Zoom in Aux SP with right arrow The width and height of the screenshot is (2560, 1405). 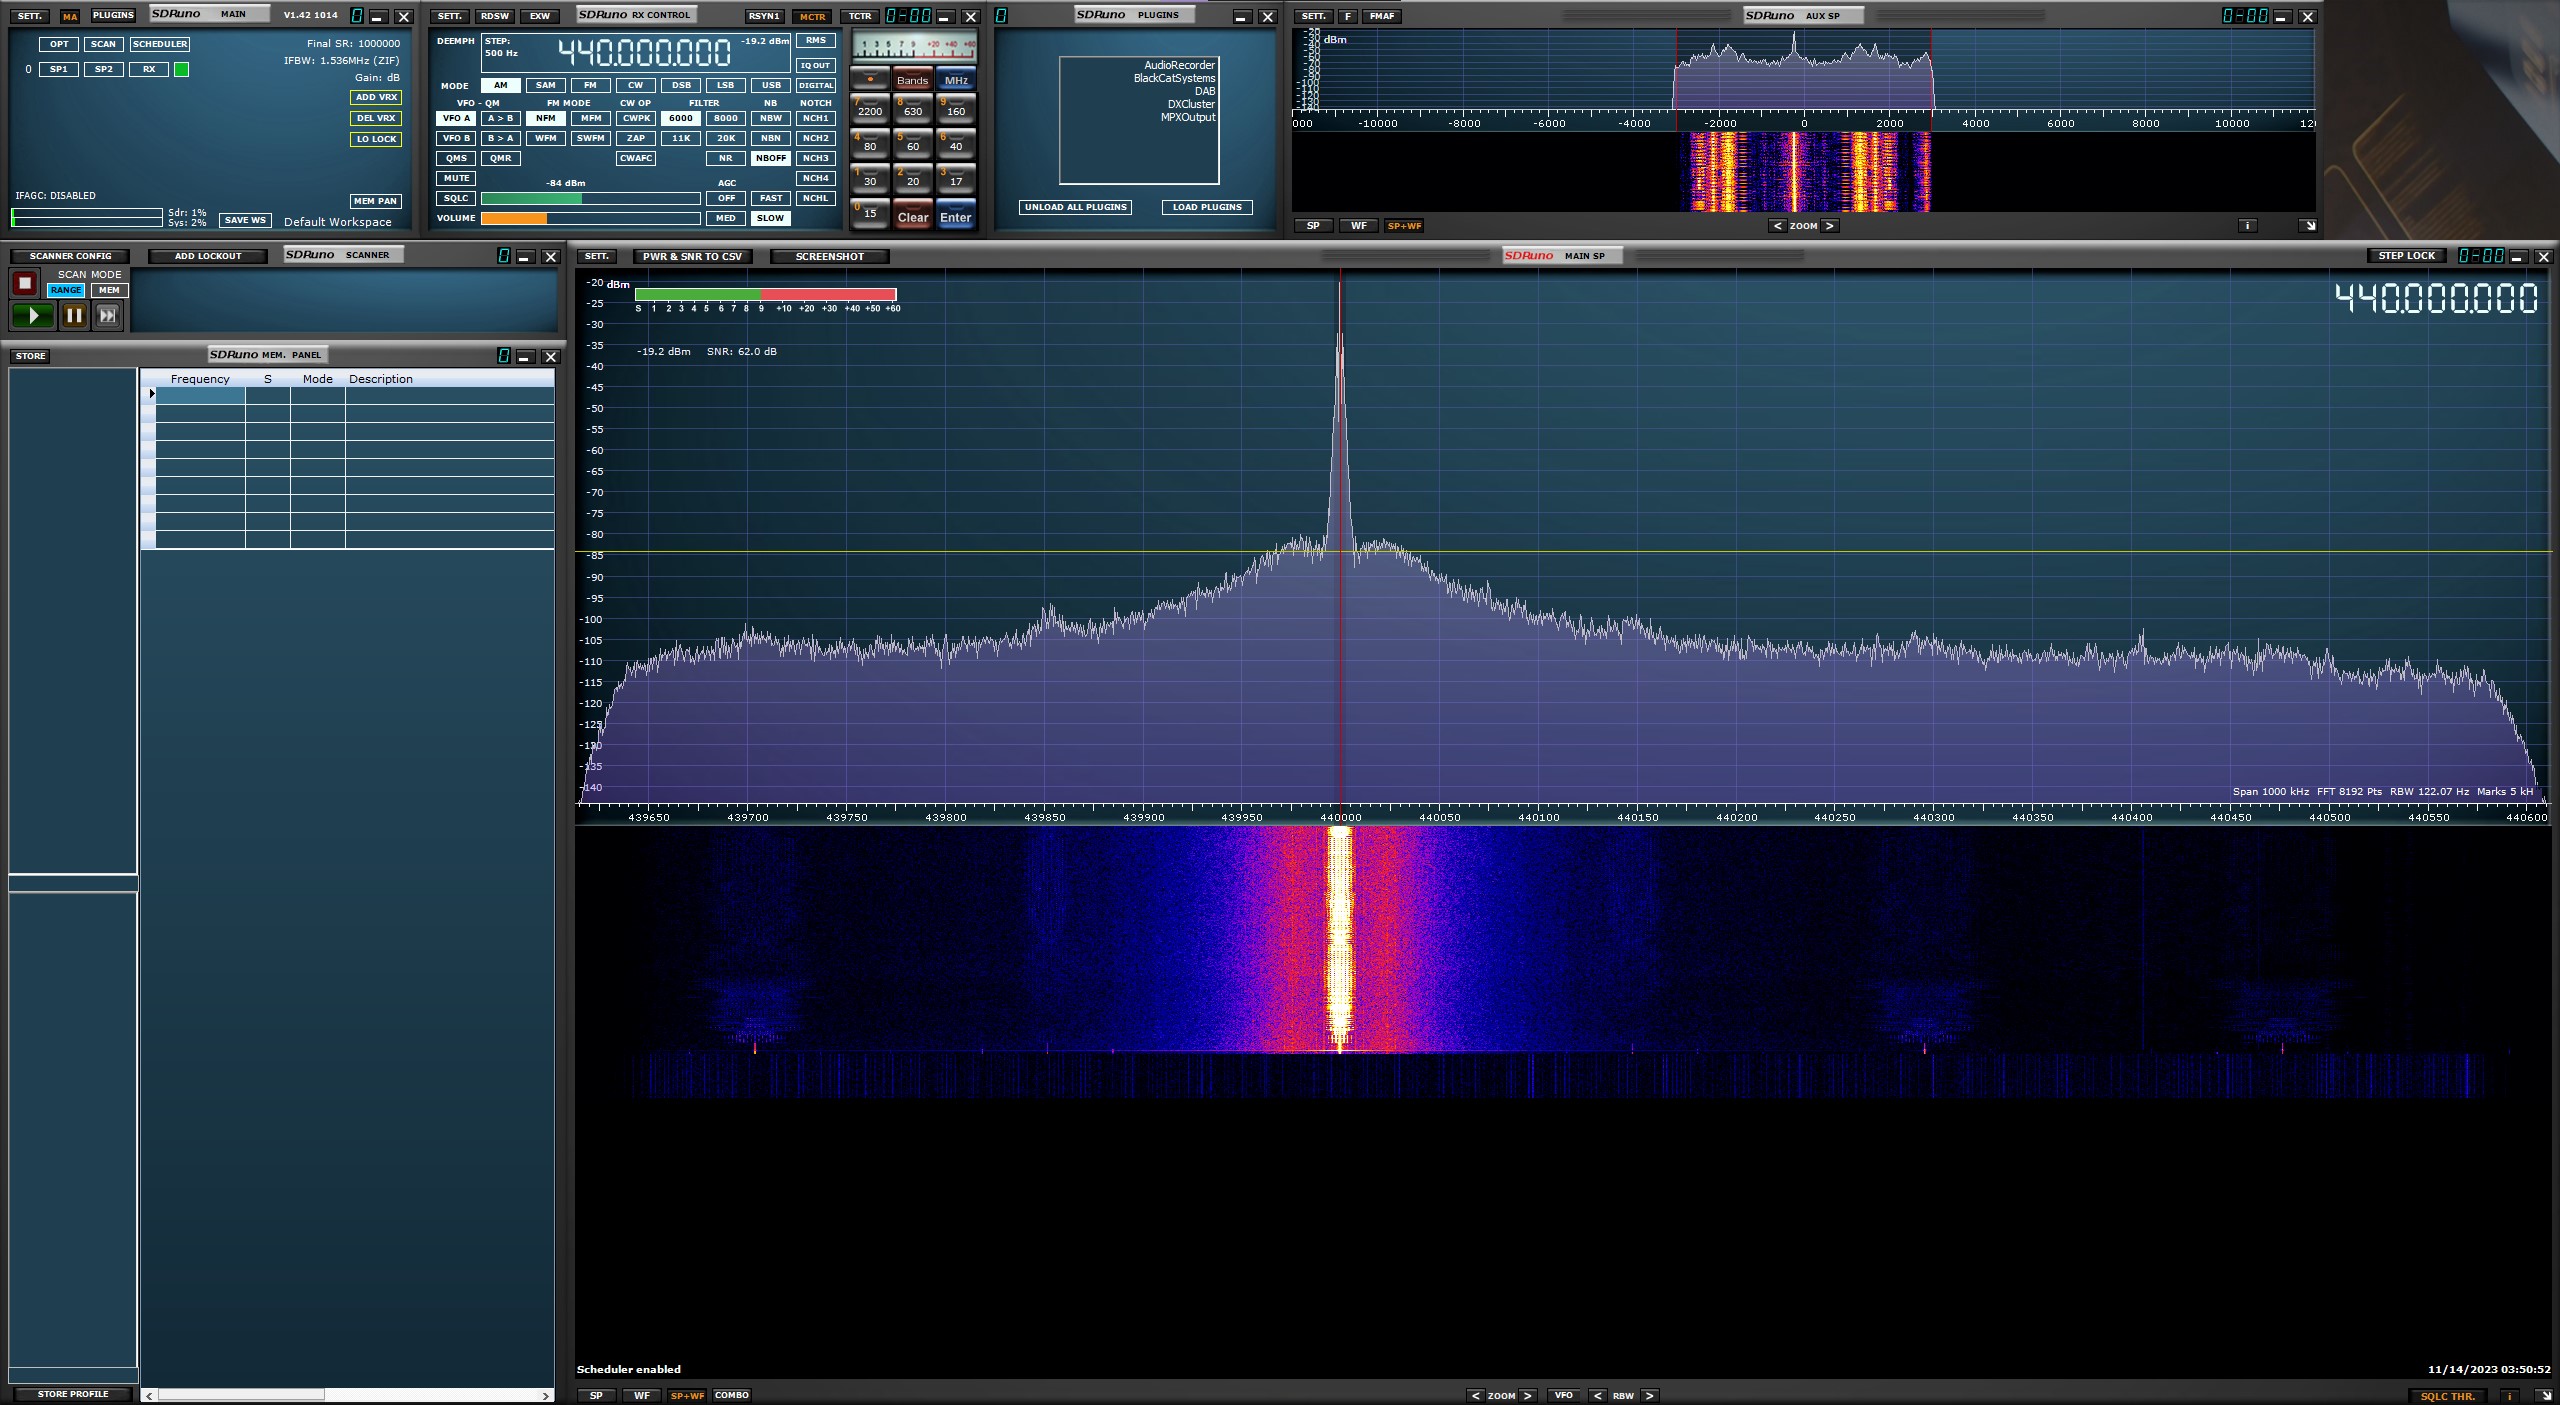tap(1829, 226)
